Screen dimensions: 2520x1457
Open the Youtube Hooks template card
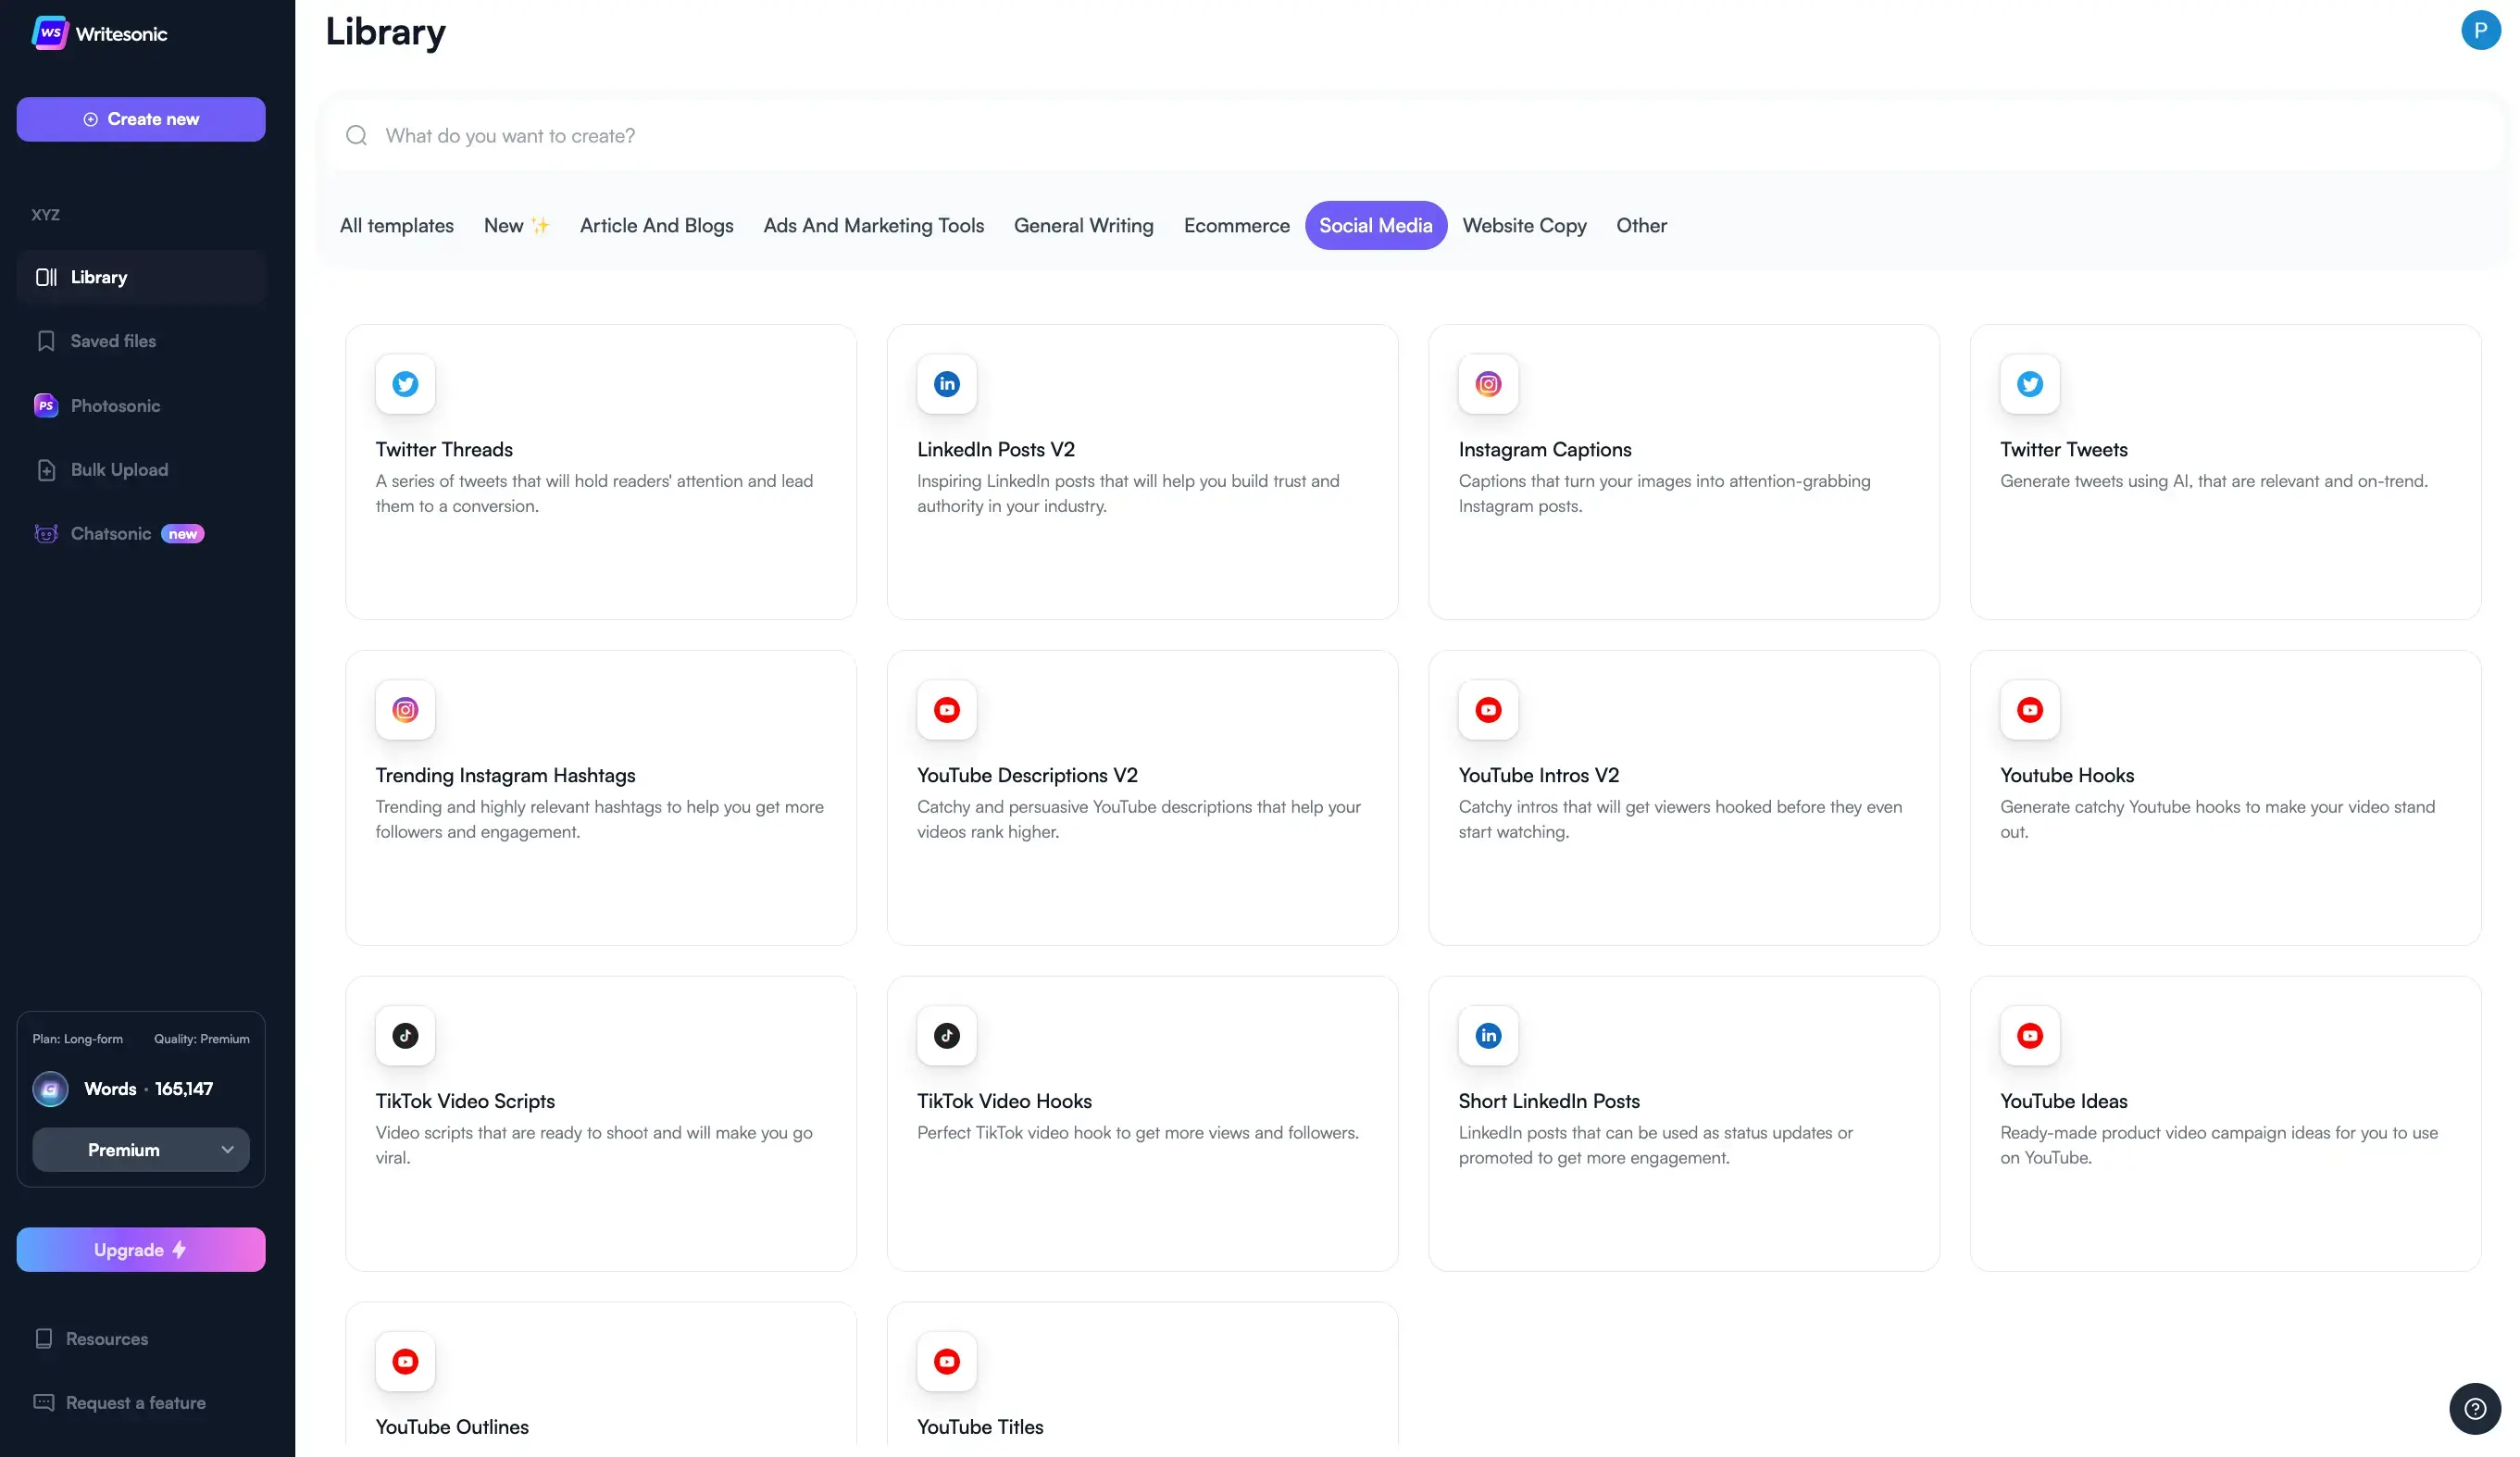tap(2225, 797)
